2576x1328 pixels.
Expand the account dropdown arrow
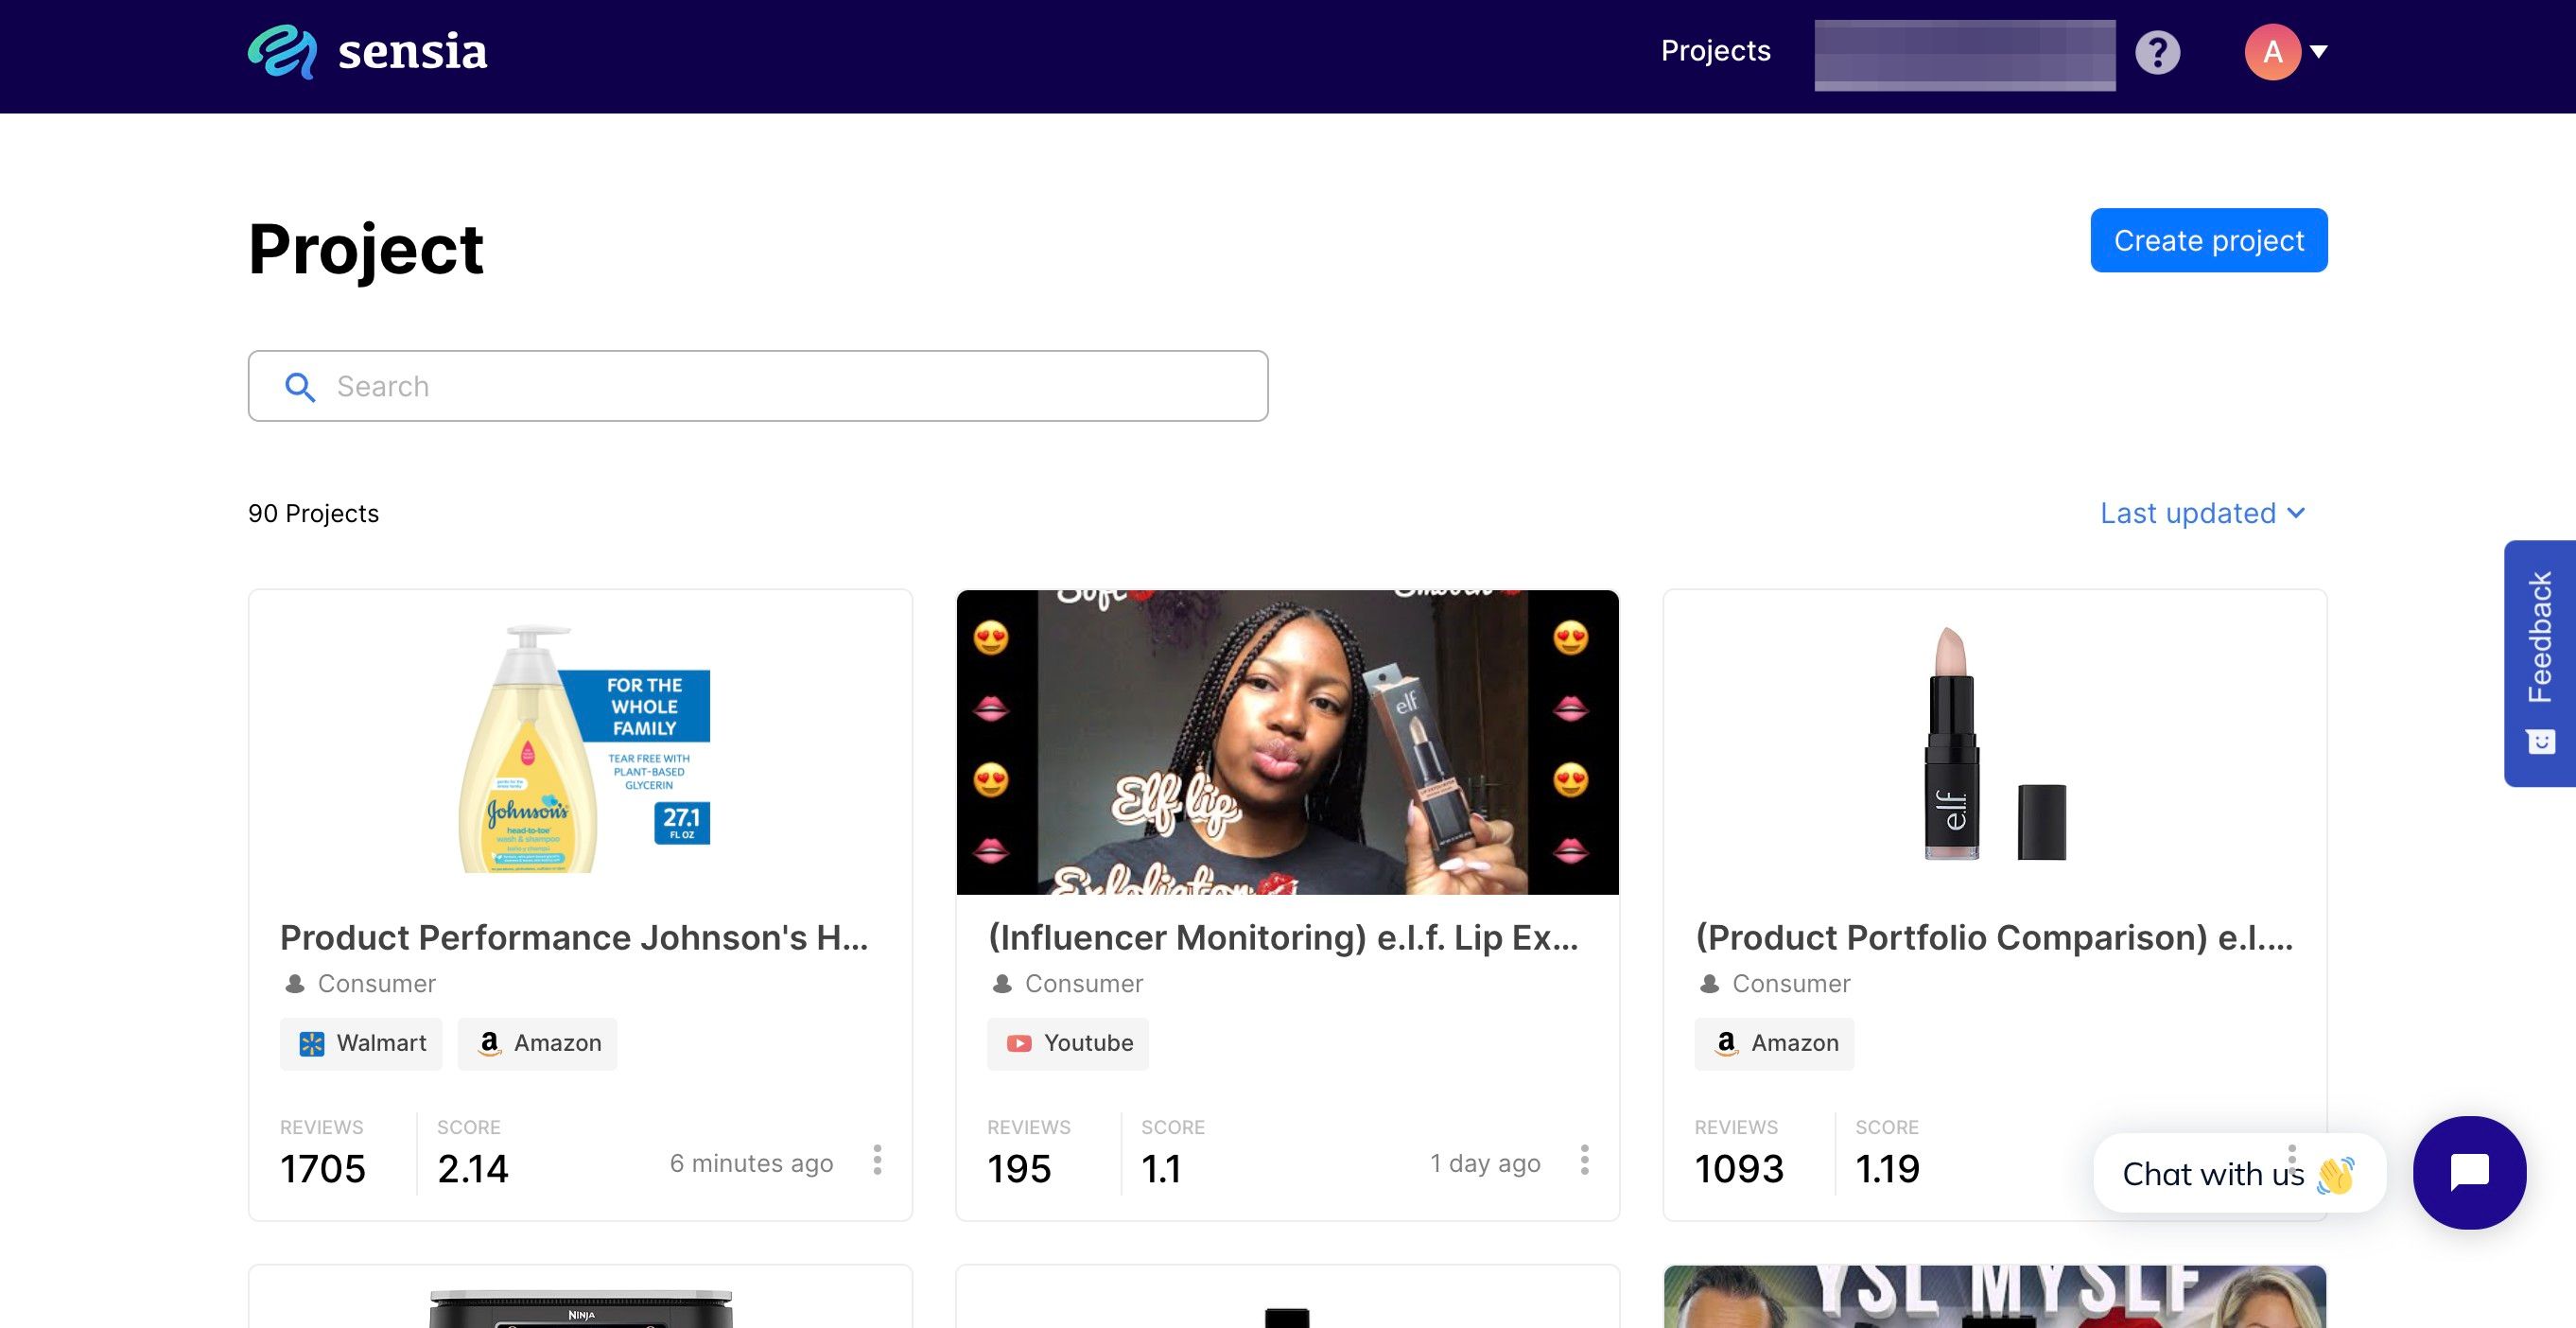(x=2319, y=52)
